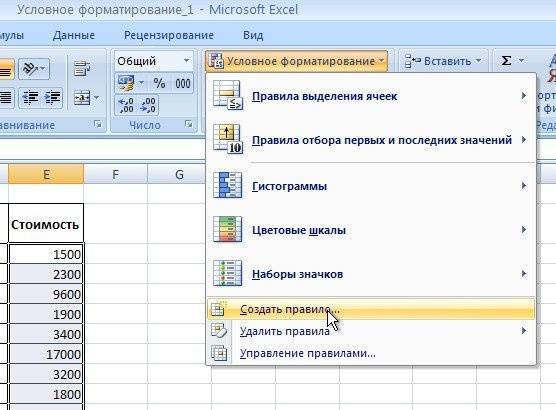This screenshot has height=410, width=556.
Task: Click the Условное форматирование button
Action: pos(296,61)
